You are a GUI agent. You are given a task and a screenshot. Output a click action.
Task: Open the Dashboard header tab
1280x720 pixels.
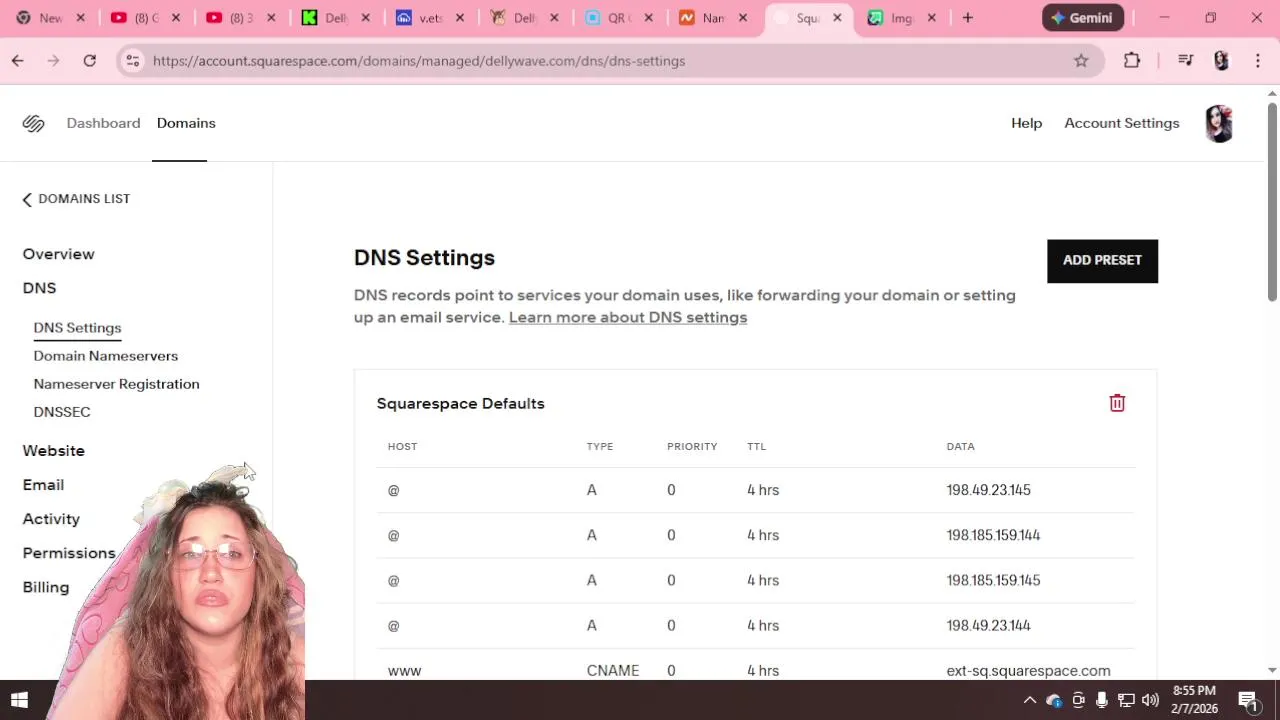point(103,123)
